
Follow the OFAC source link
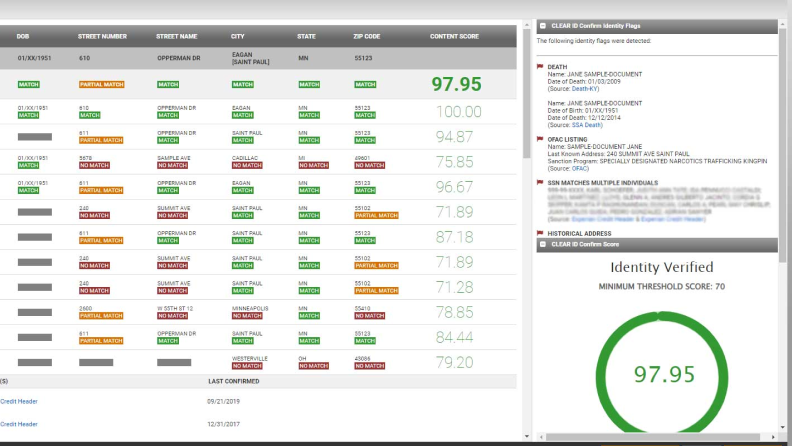click(x=581, y=168)
